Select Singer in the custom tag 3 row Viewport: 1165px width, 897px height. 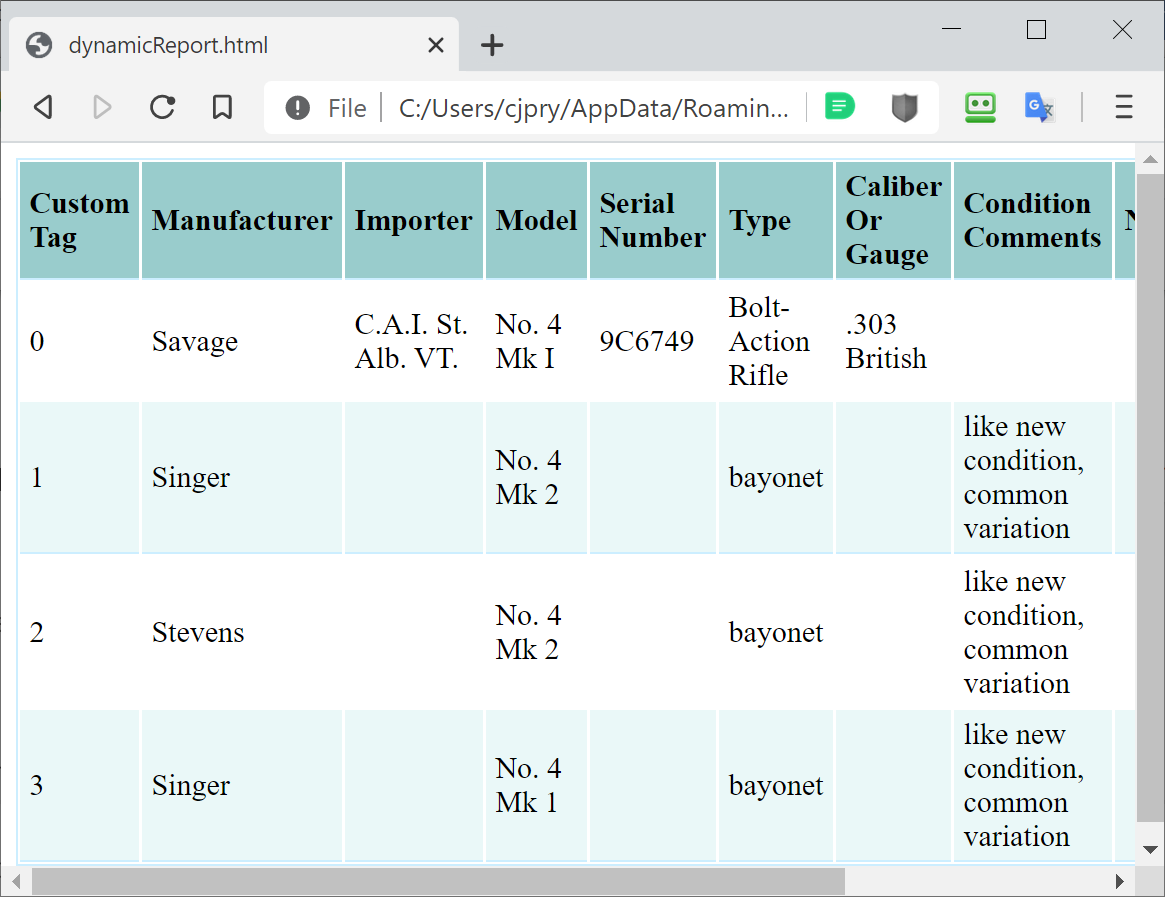coord(241,786)
